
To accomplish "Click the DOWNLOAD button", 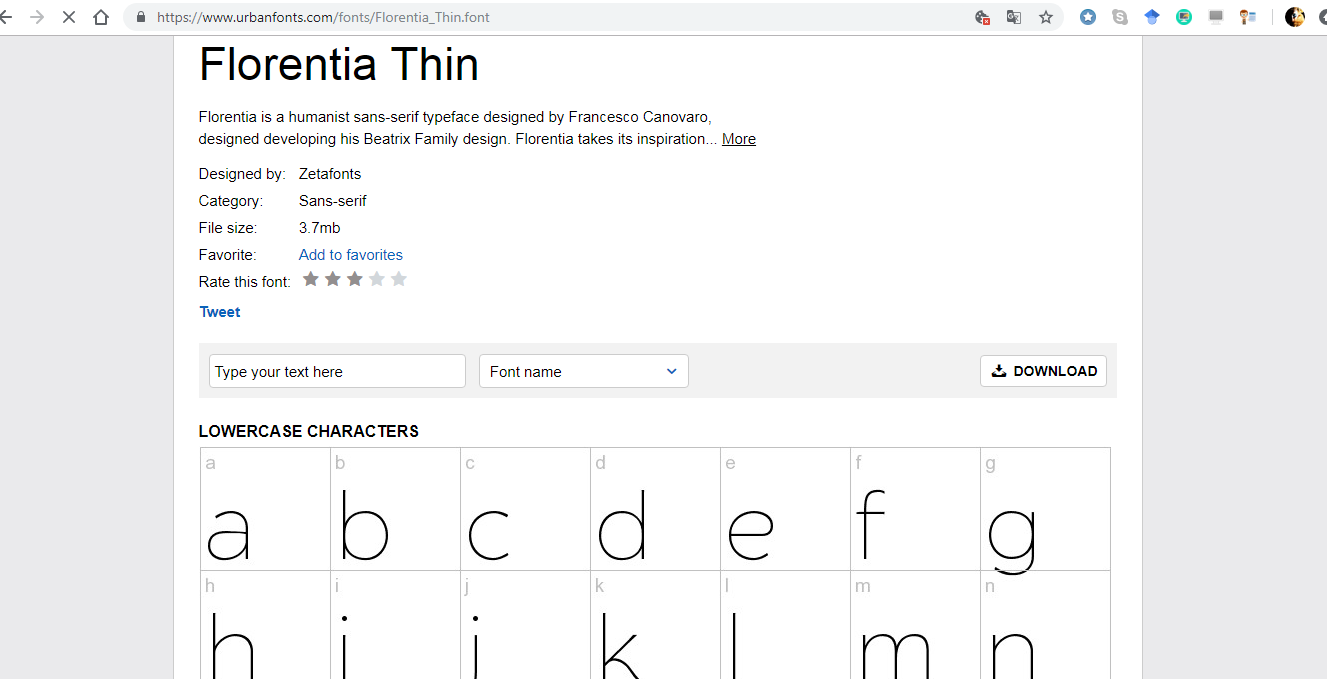I will coord(1043,371).
